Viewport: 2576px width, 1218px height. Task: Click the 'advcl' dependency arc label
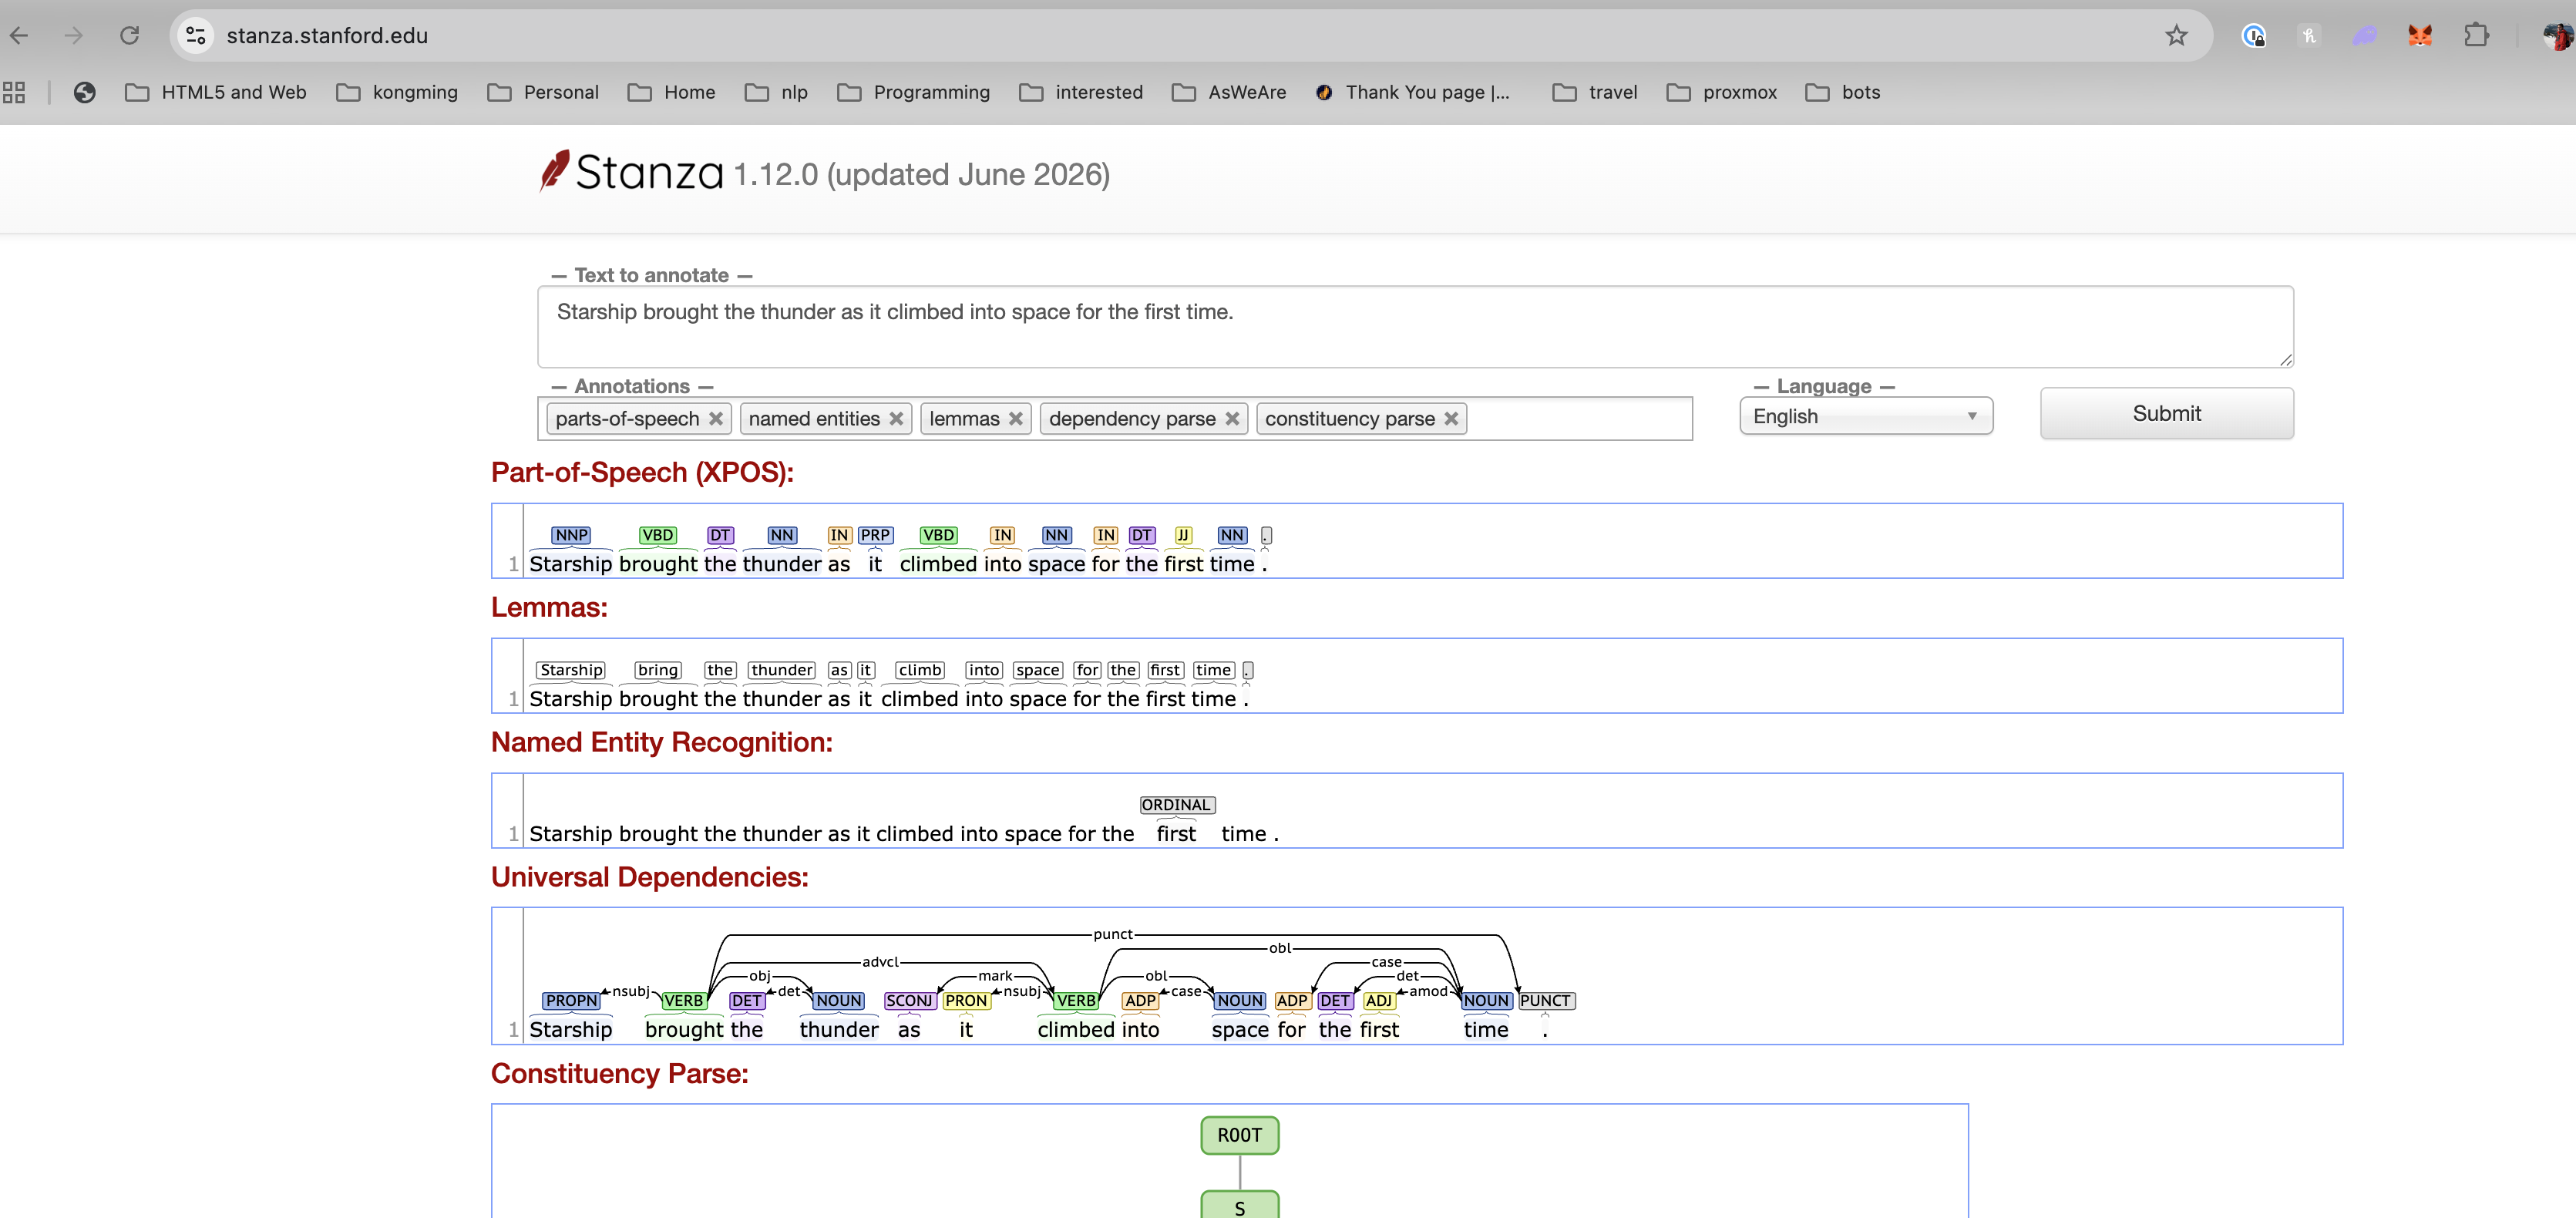point(880,962)
